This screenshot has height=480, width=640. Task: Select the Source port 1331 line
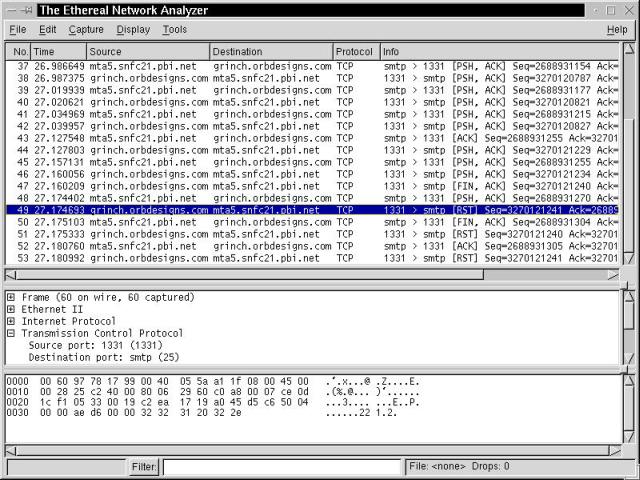[94, 345]
